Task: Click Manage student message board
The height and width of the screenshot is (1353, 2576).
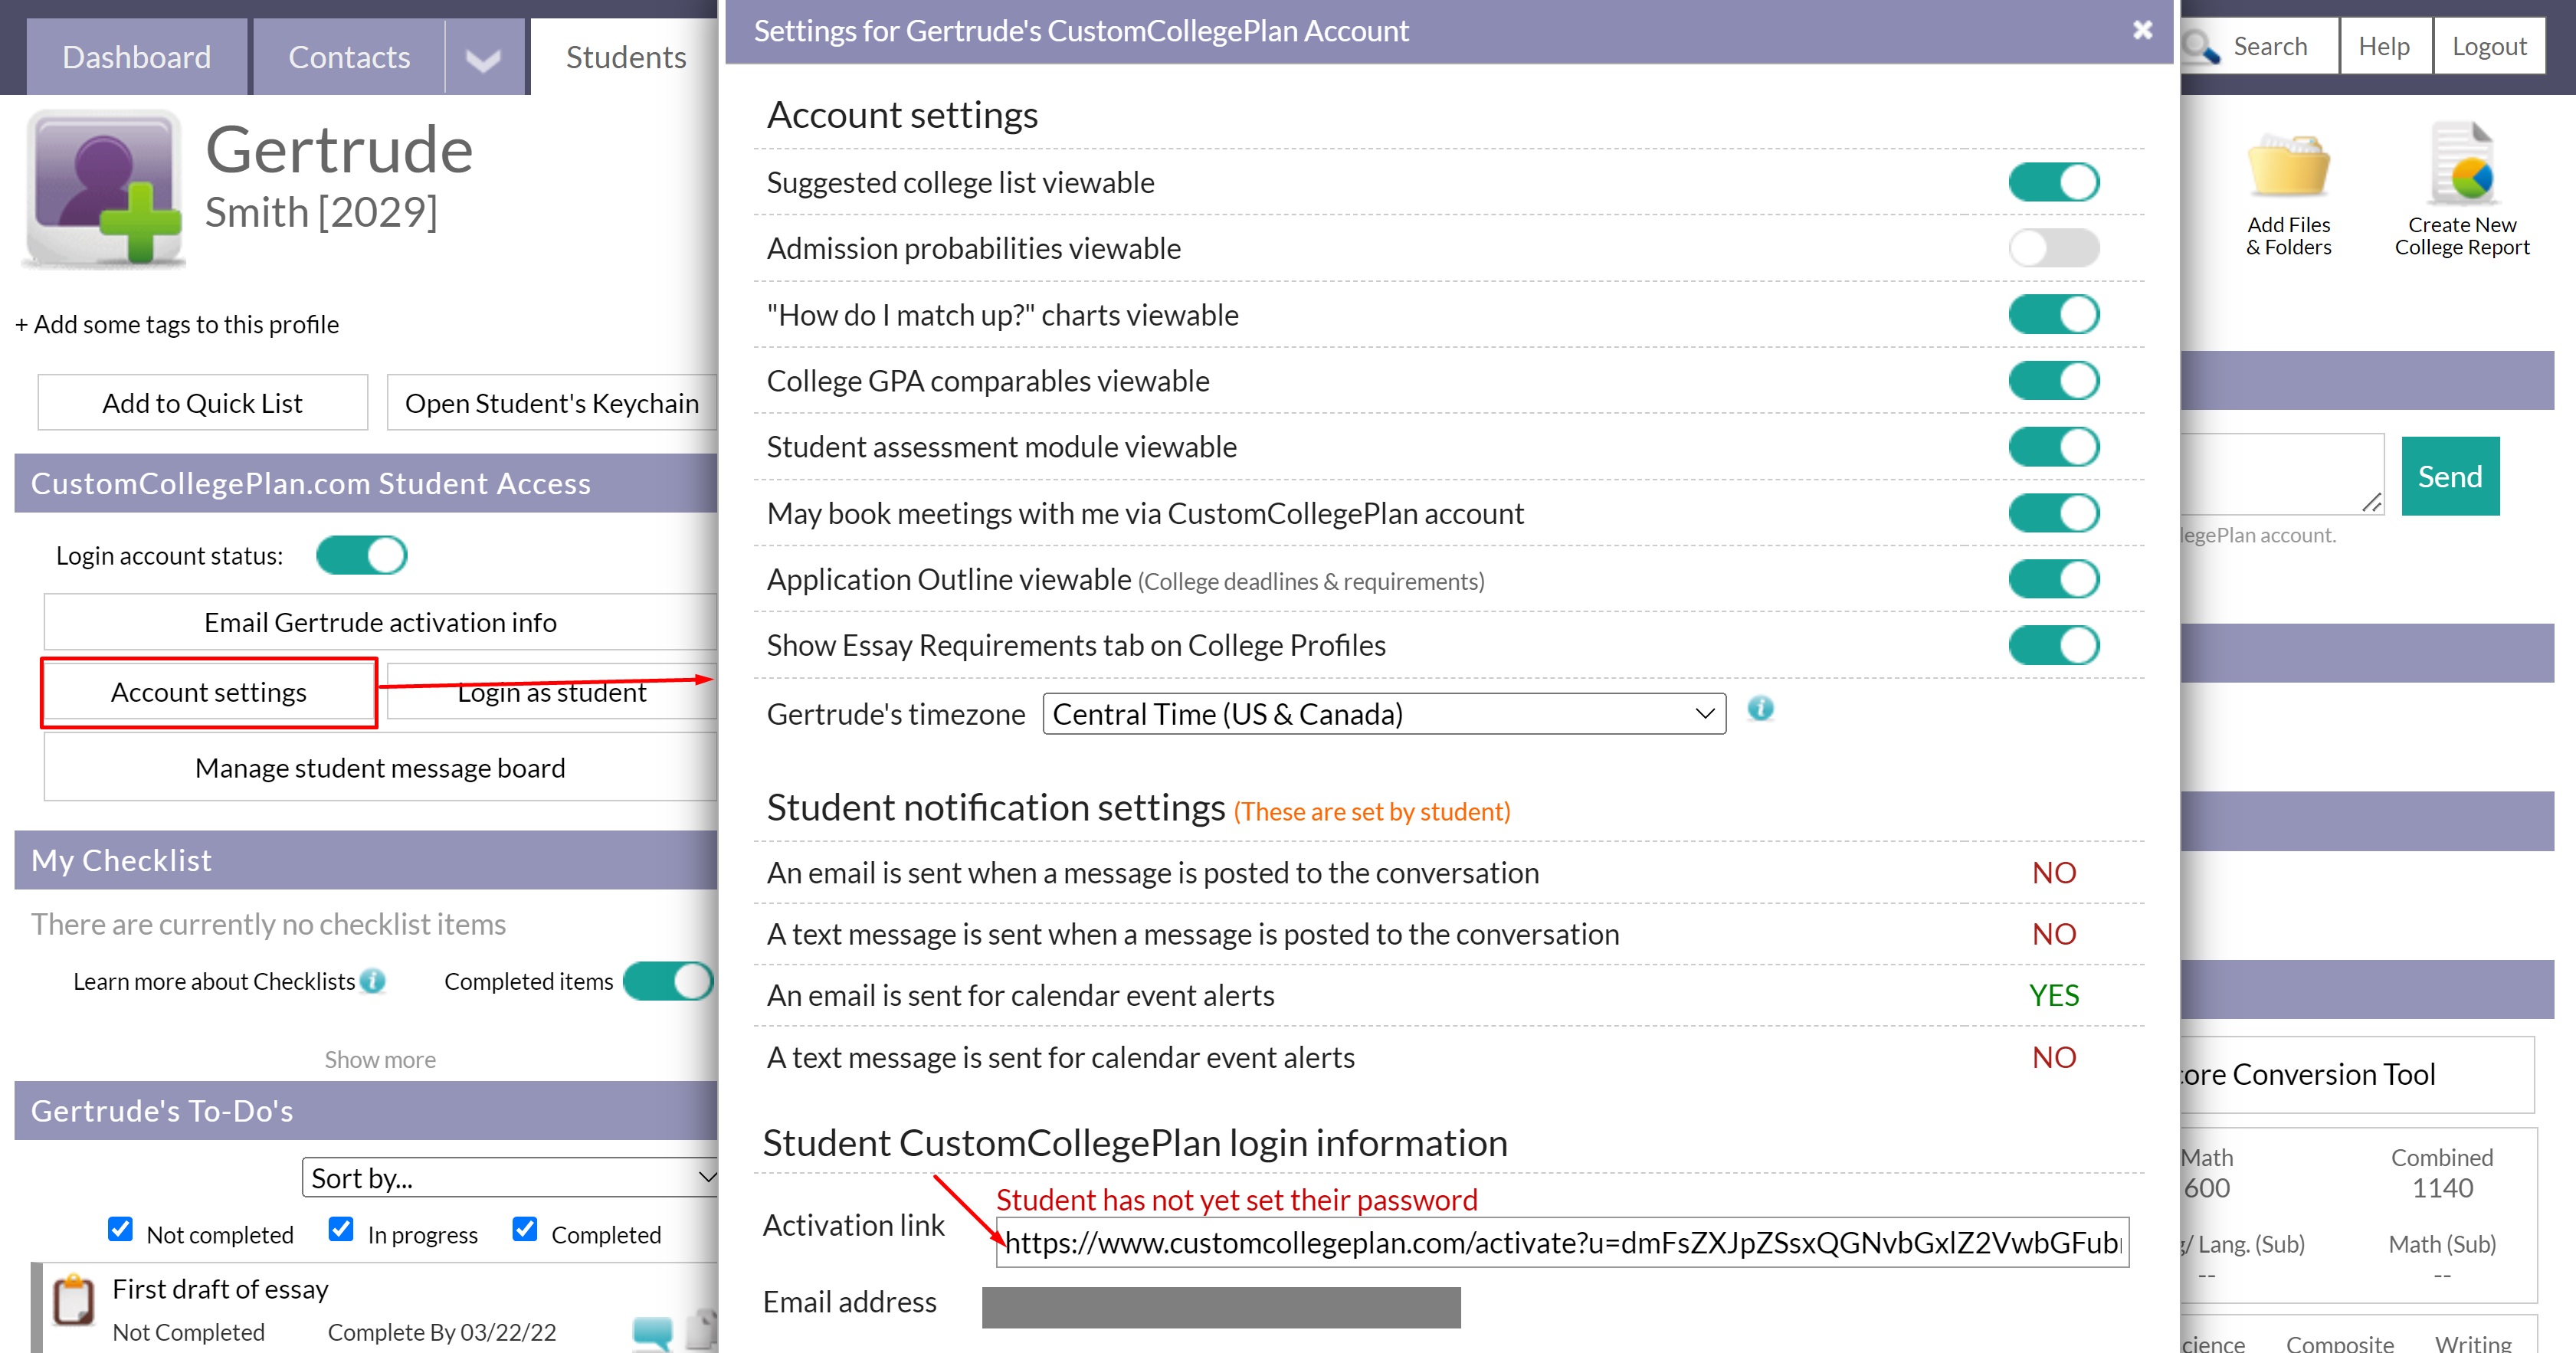Action: point(380,768)
